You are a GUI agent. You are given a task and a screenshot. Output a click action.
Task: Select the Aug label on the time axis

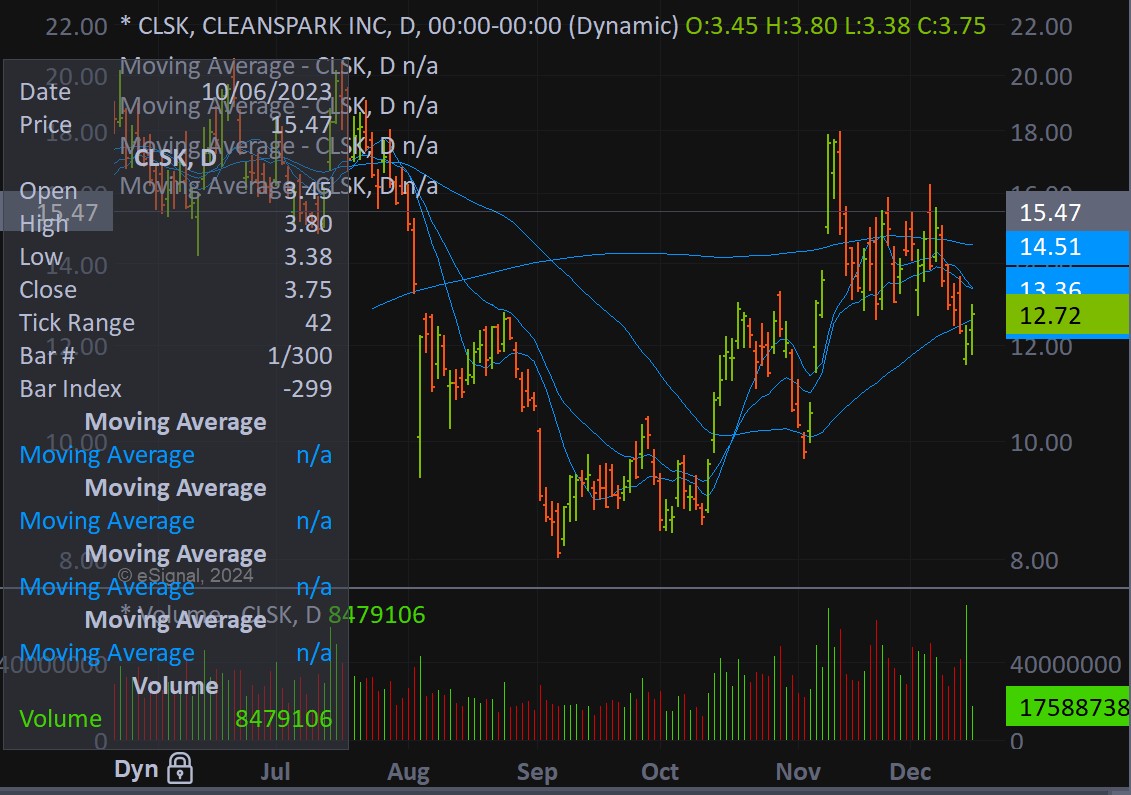[x=408, y=772]
